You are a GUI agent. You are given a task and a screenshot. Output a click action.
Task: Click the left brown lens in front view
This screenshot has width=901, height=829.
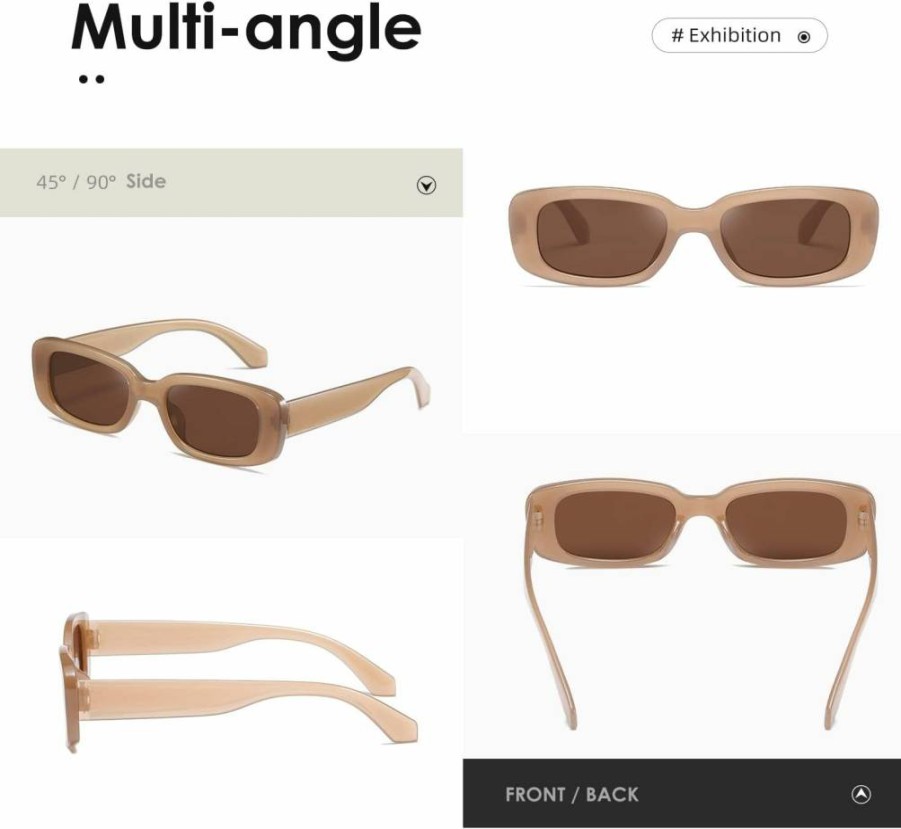tap(602, 237)
